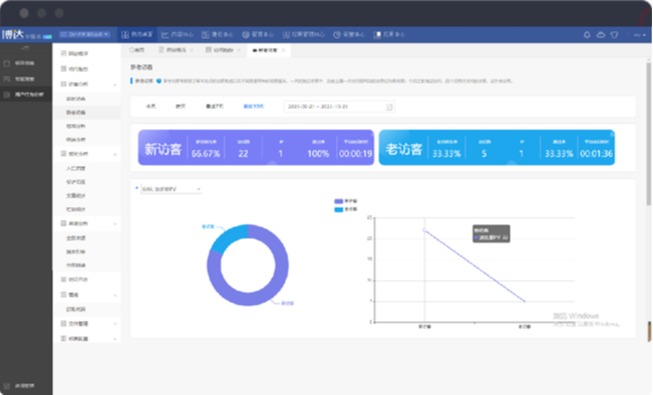Filter by 昨天
653x395 pixels.
pyautogui.click(x=180, y=106)
